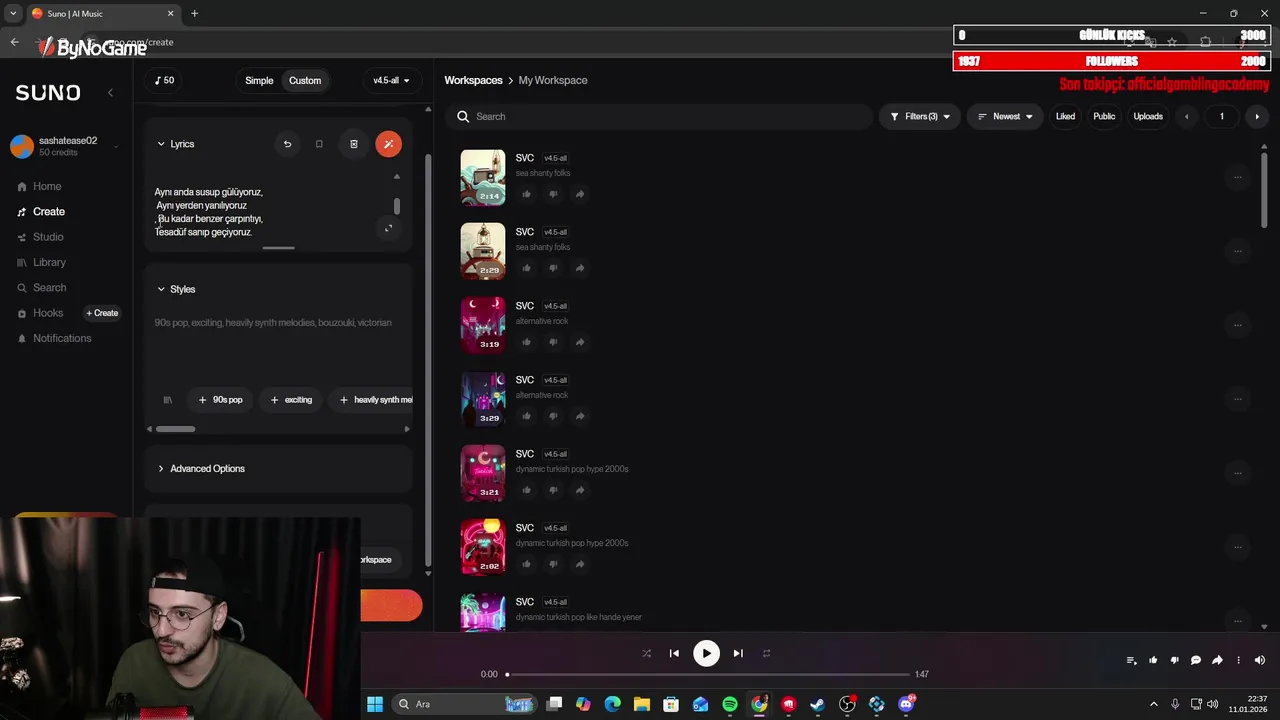
Task: Collapse the Suno sidebar with arrow
Action: pyautogui.click(x=110, y=92)
